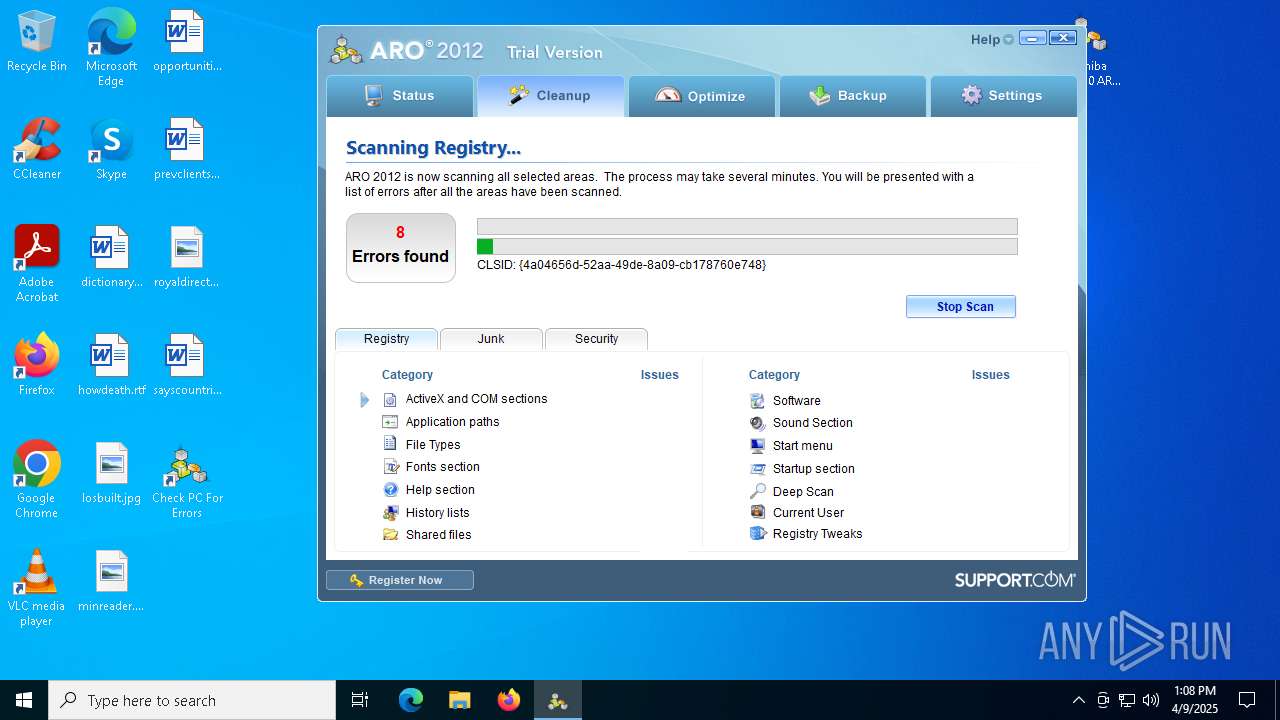
Task: Click the SUPPORT.COM logo link
Action: pyautogui.click(x=1015, y=580)
